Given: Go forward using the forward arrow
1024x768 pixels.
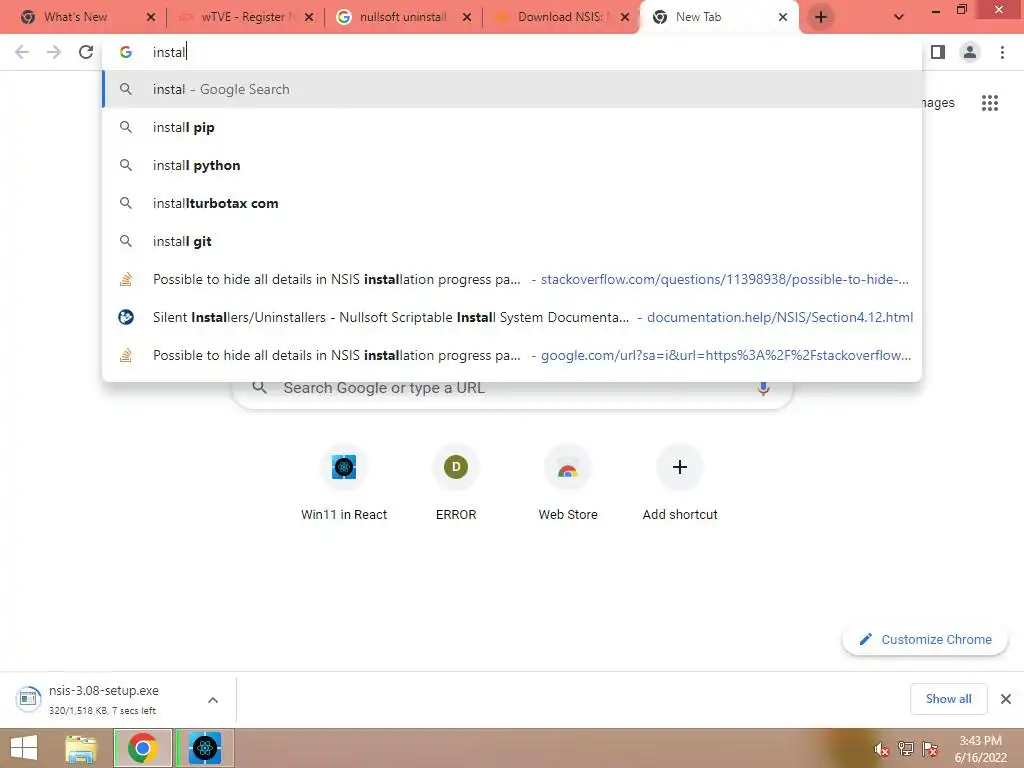Looking at the screenshot, I should [x=54, y=52].
